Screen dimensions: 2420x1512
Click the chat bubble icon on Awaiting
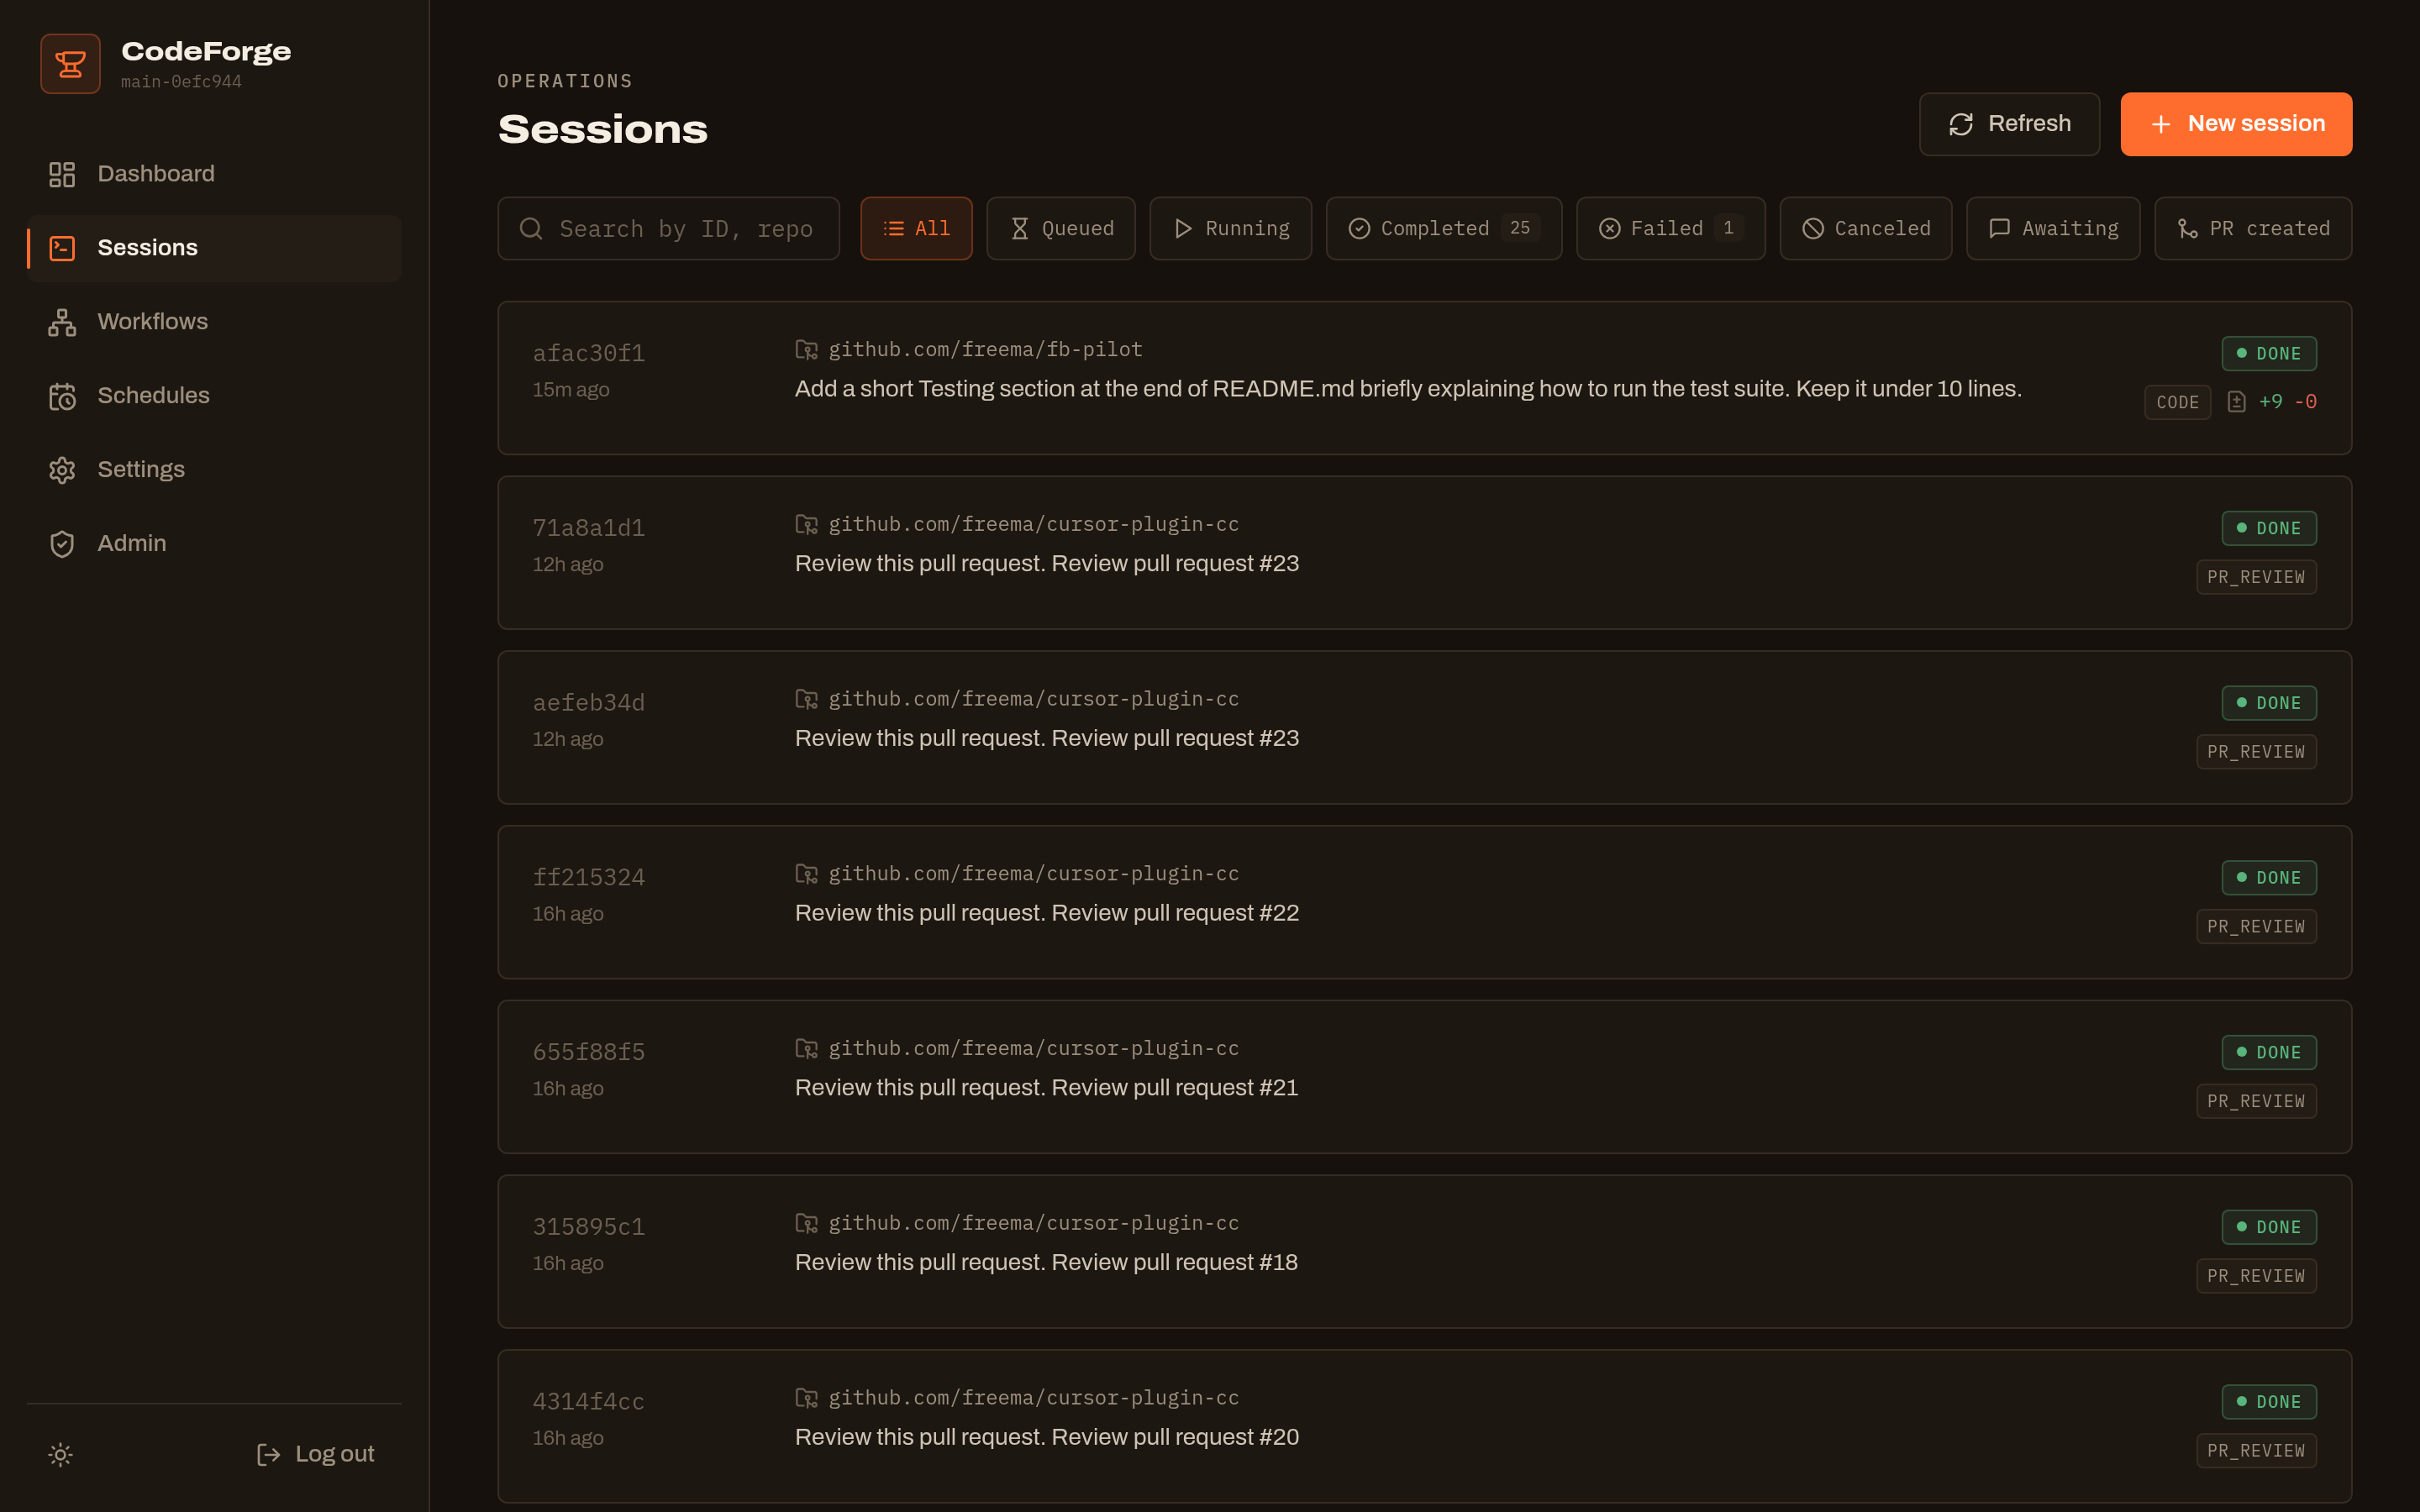[x=1999, y=229]
